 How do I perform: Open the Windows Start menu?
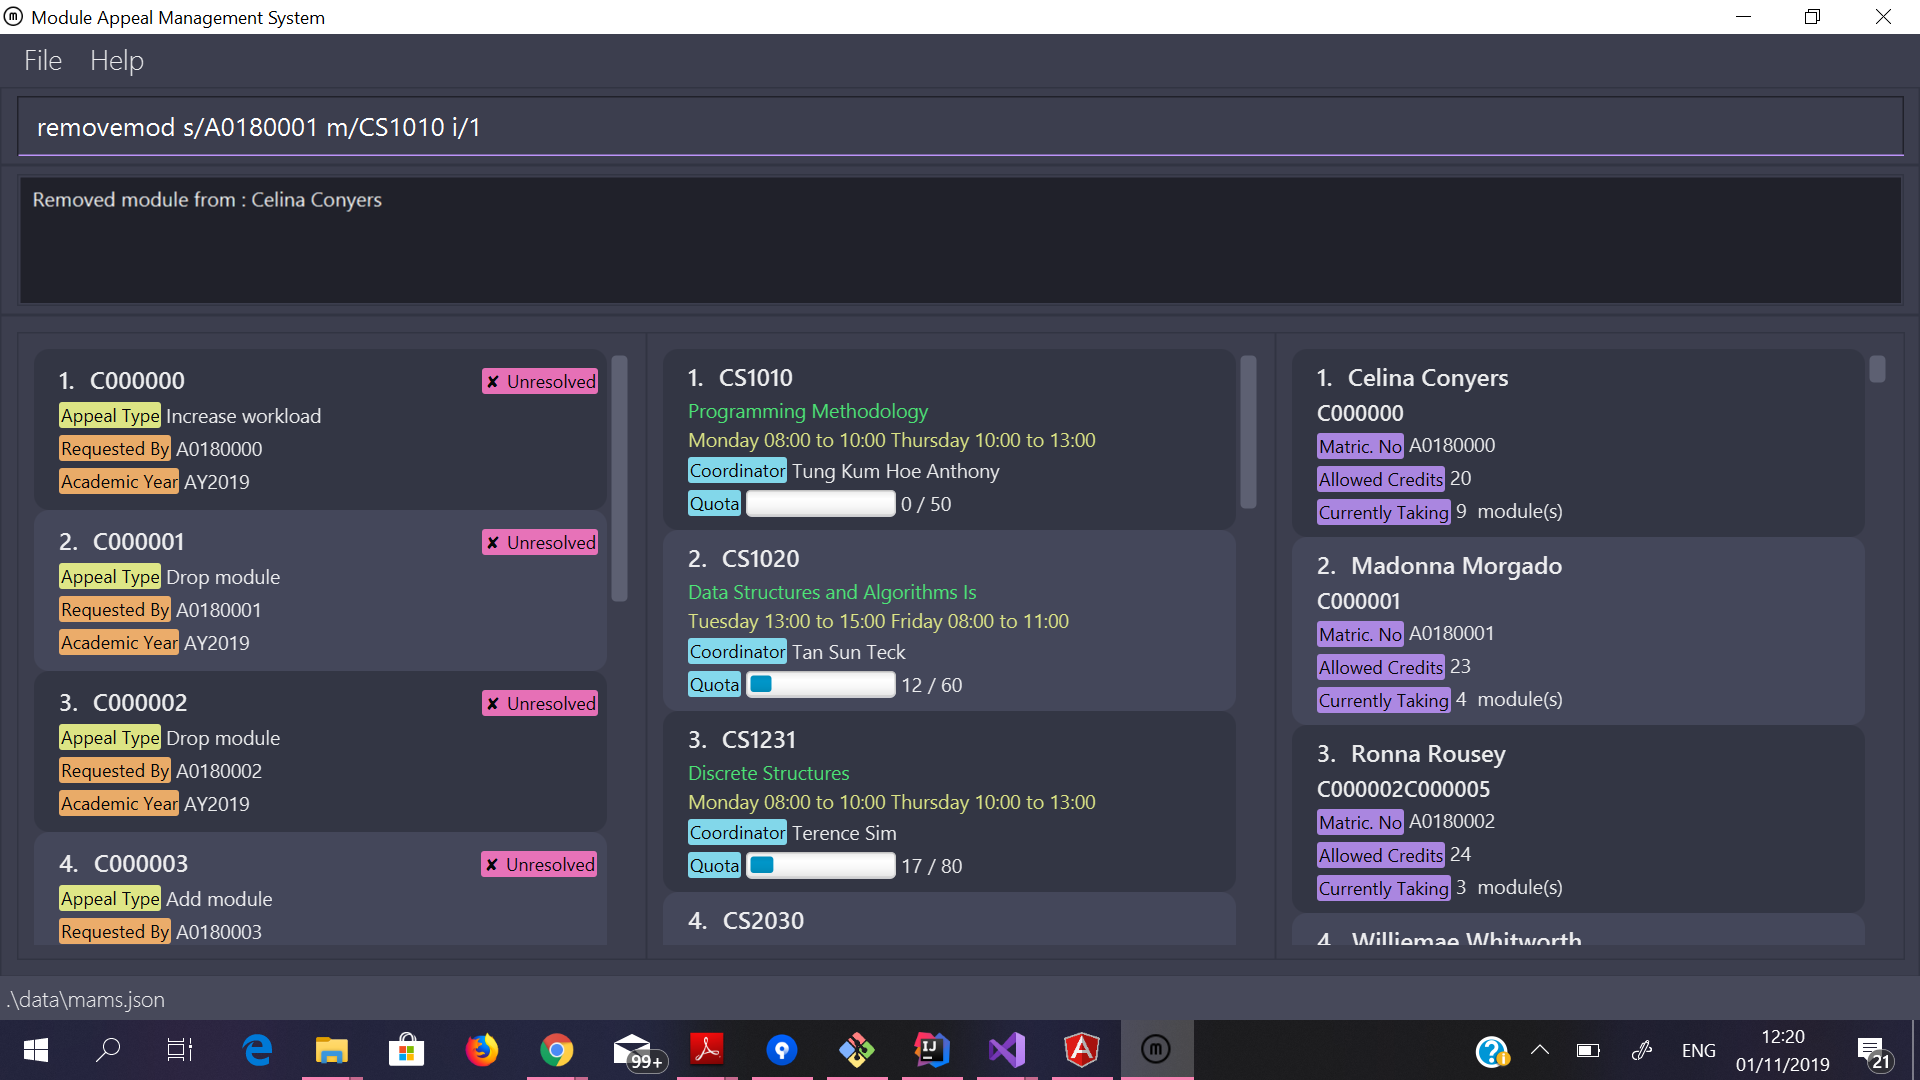pos(35,1050)
